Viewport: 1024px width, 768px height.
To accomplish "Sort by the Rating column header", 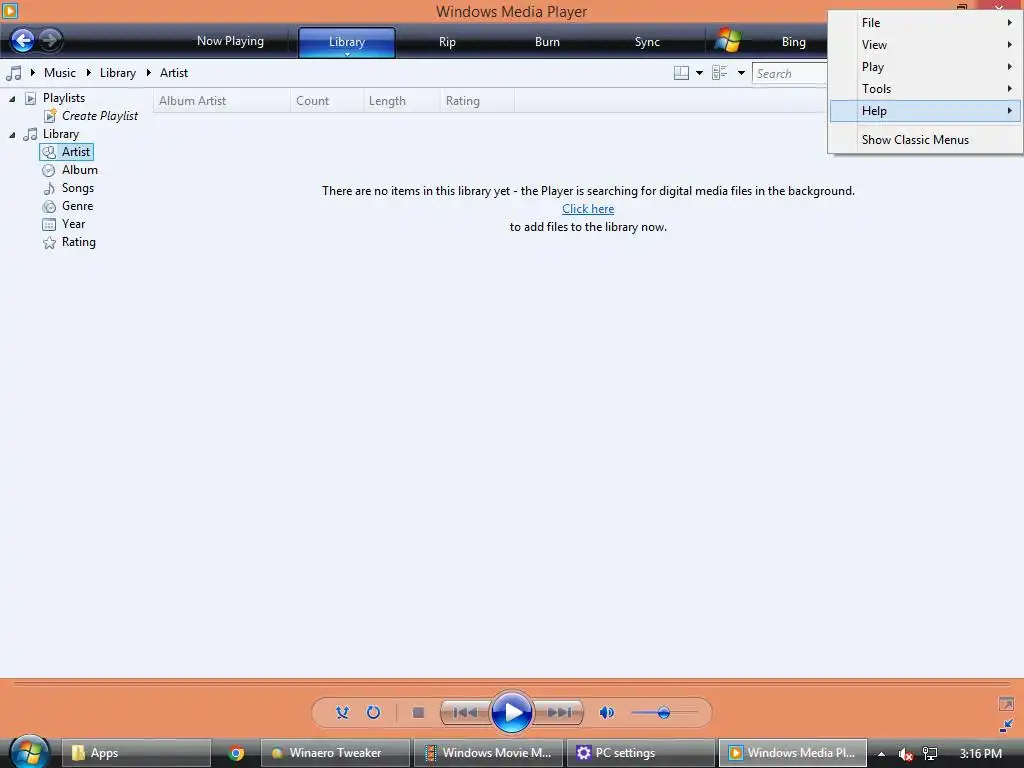I will tap(477, 101).
